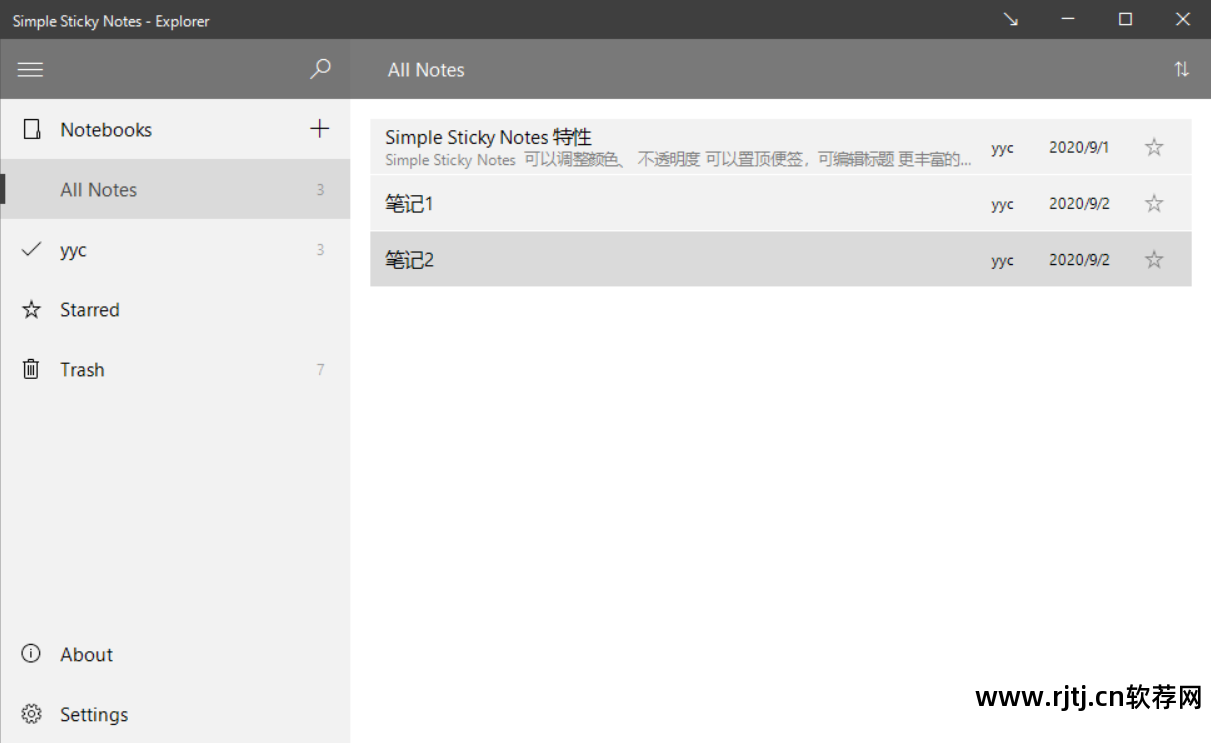
Task: Click the Notebooks header label
Action: point(106,130)
